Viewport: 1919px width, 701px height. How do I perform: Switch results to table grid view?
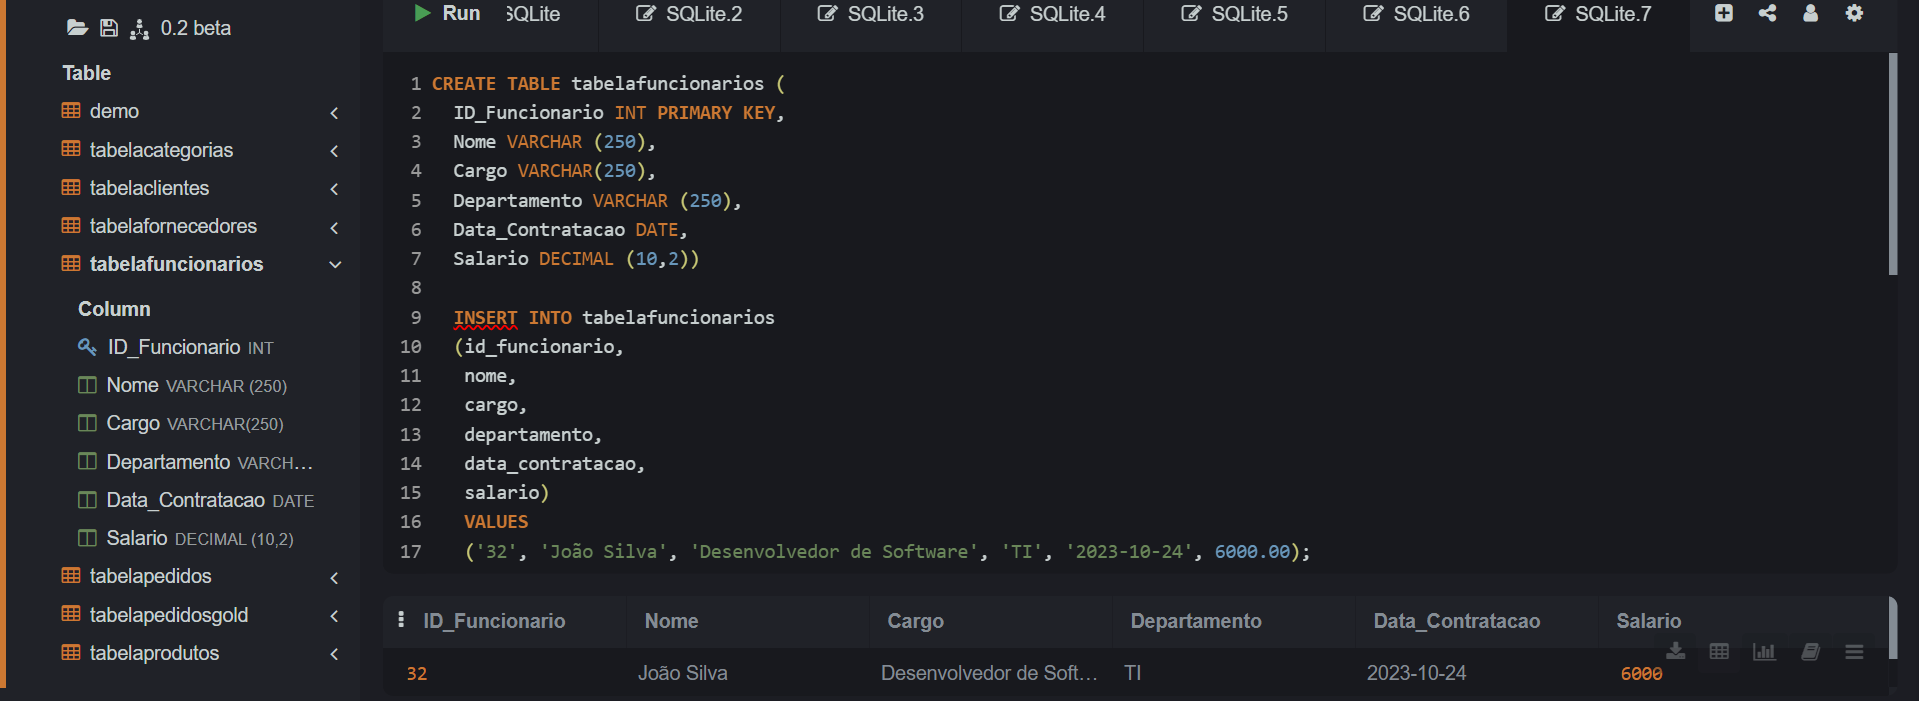tap(1719, 652)
